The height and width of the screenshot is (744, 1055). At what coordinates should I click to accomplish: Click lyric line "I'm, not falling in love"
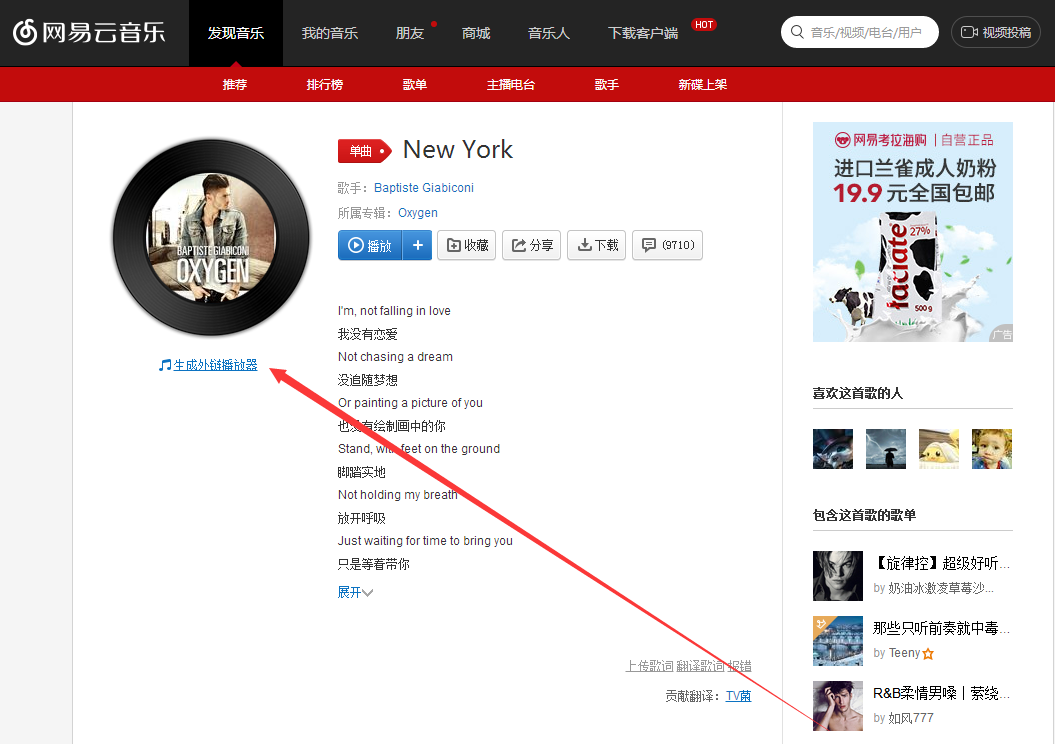pos(394,311)
